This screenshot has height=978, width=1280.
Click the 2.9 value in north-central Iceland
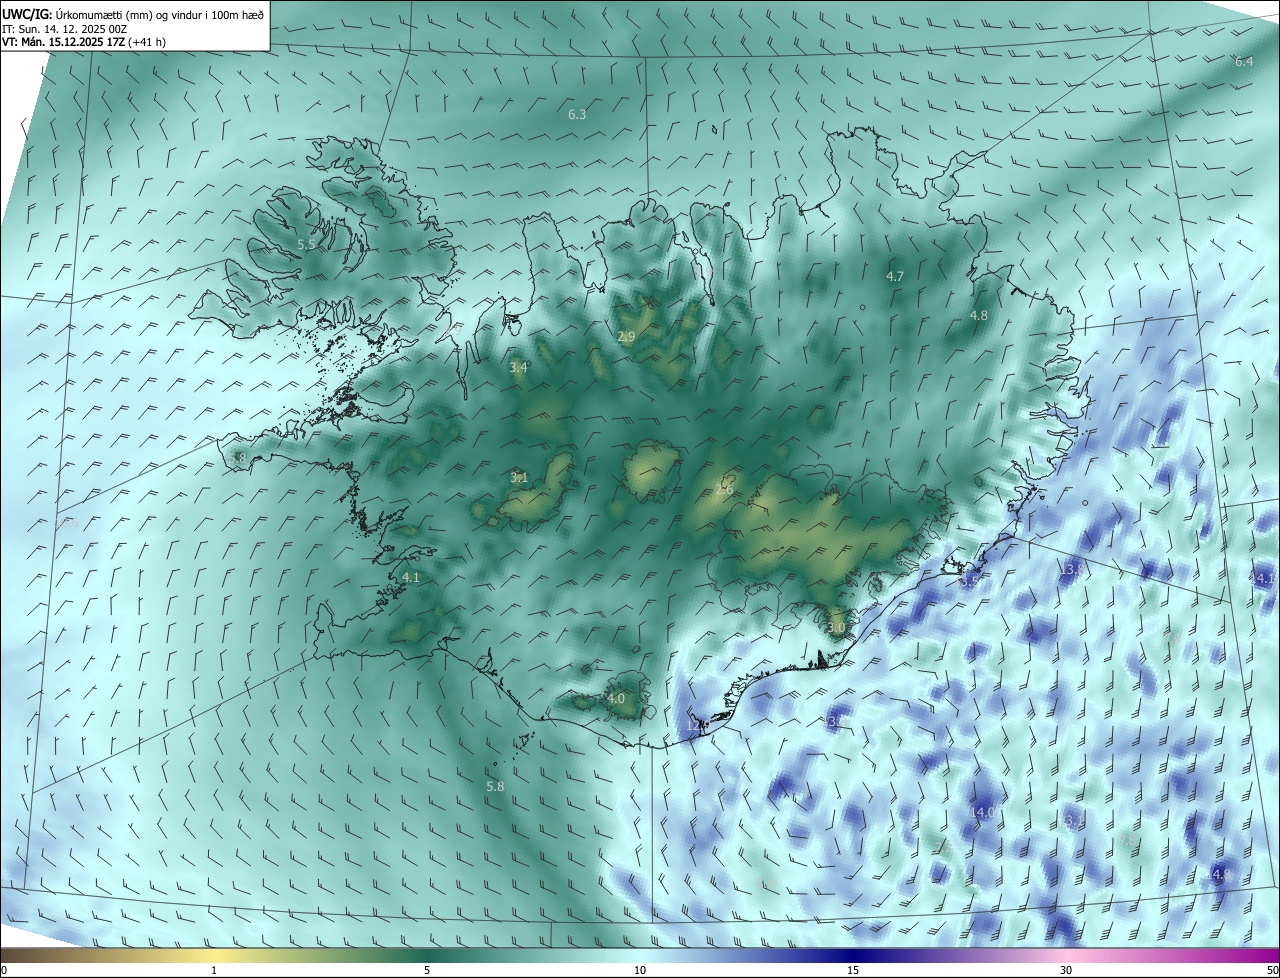click(626, 337)
